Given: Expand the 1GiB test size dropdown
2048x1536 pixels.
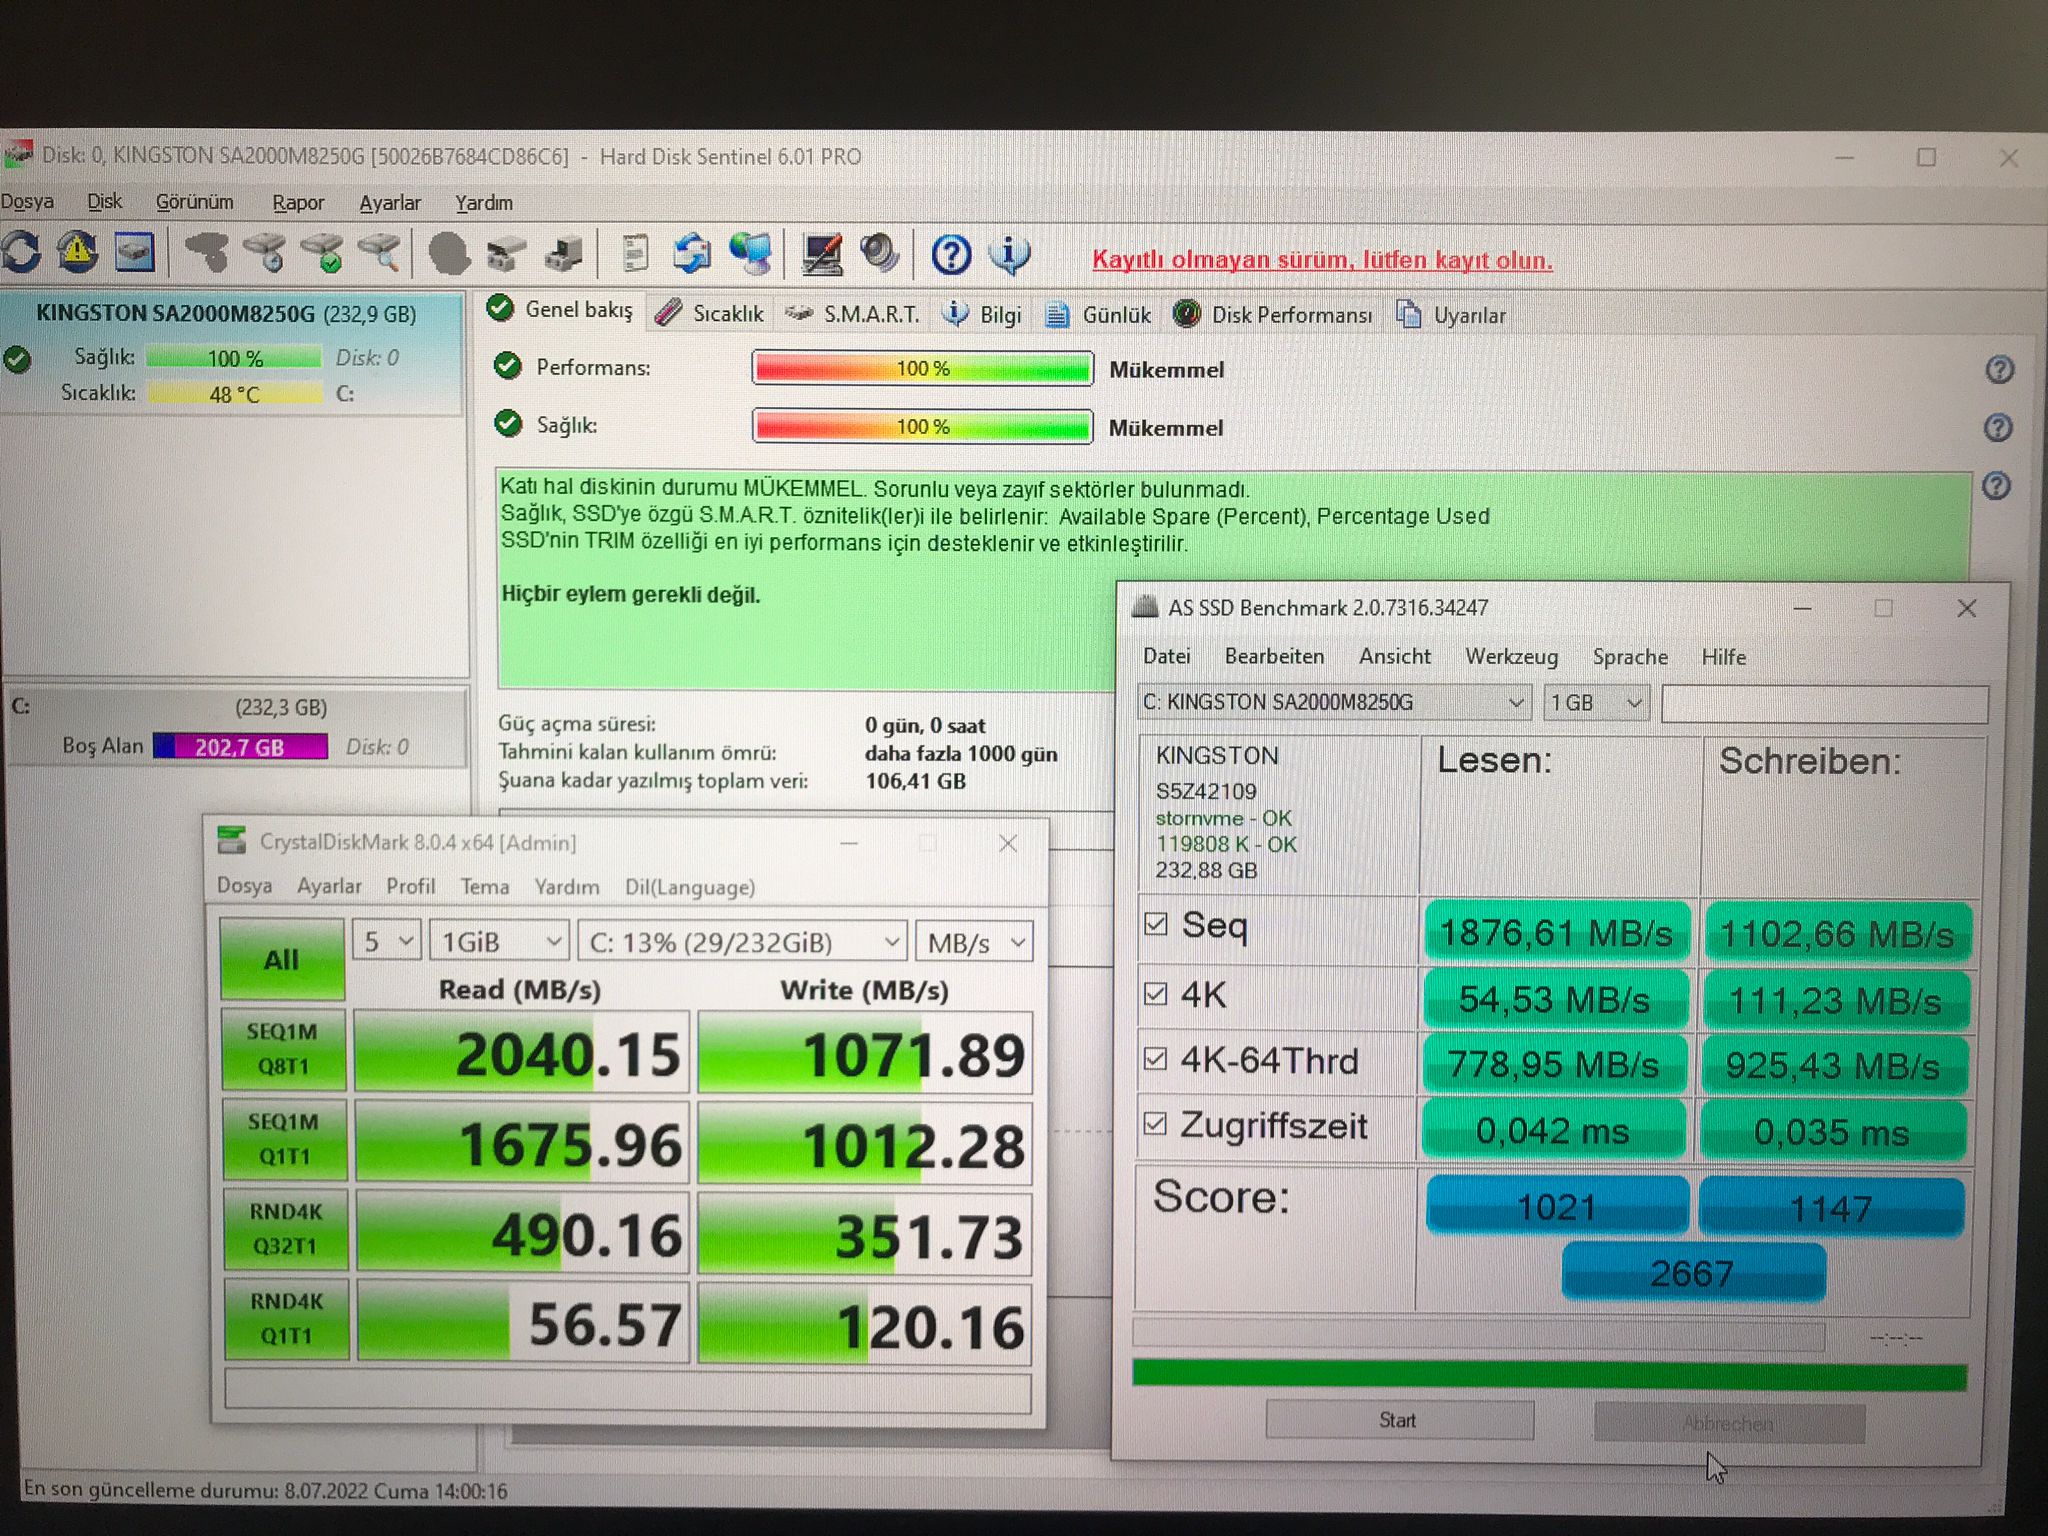Looking at the screenshot, I should pos(499,942).
